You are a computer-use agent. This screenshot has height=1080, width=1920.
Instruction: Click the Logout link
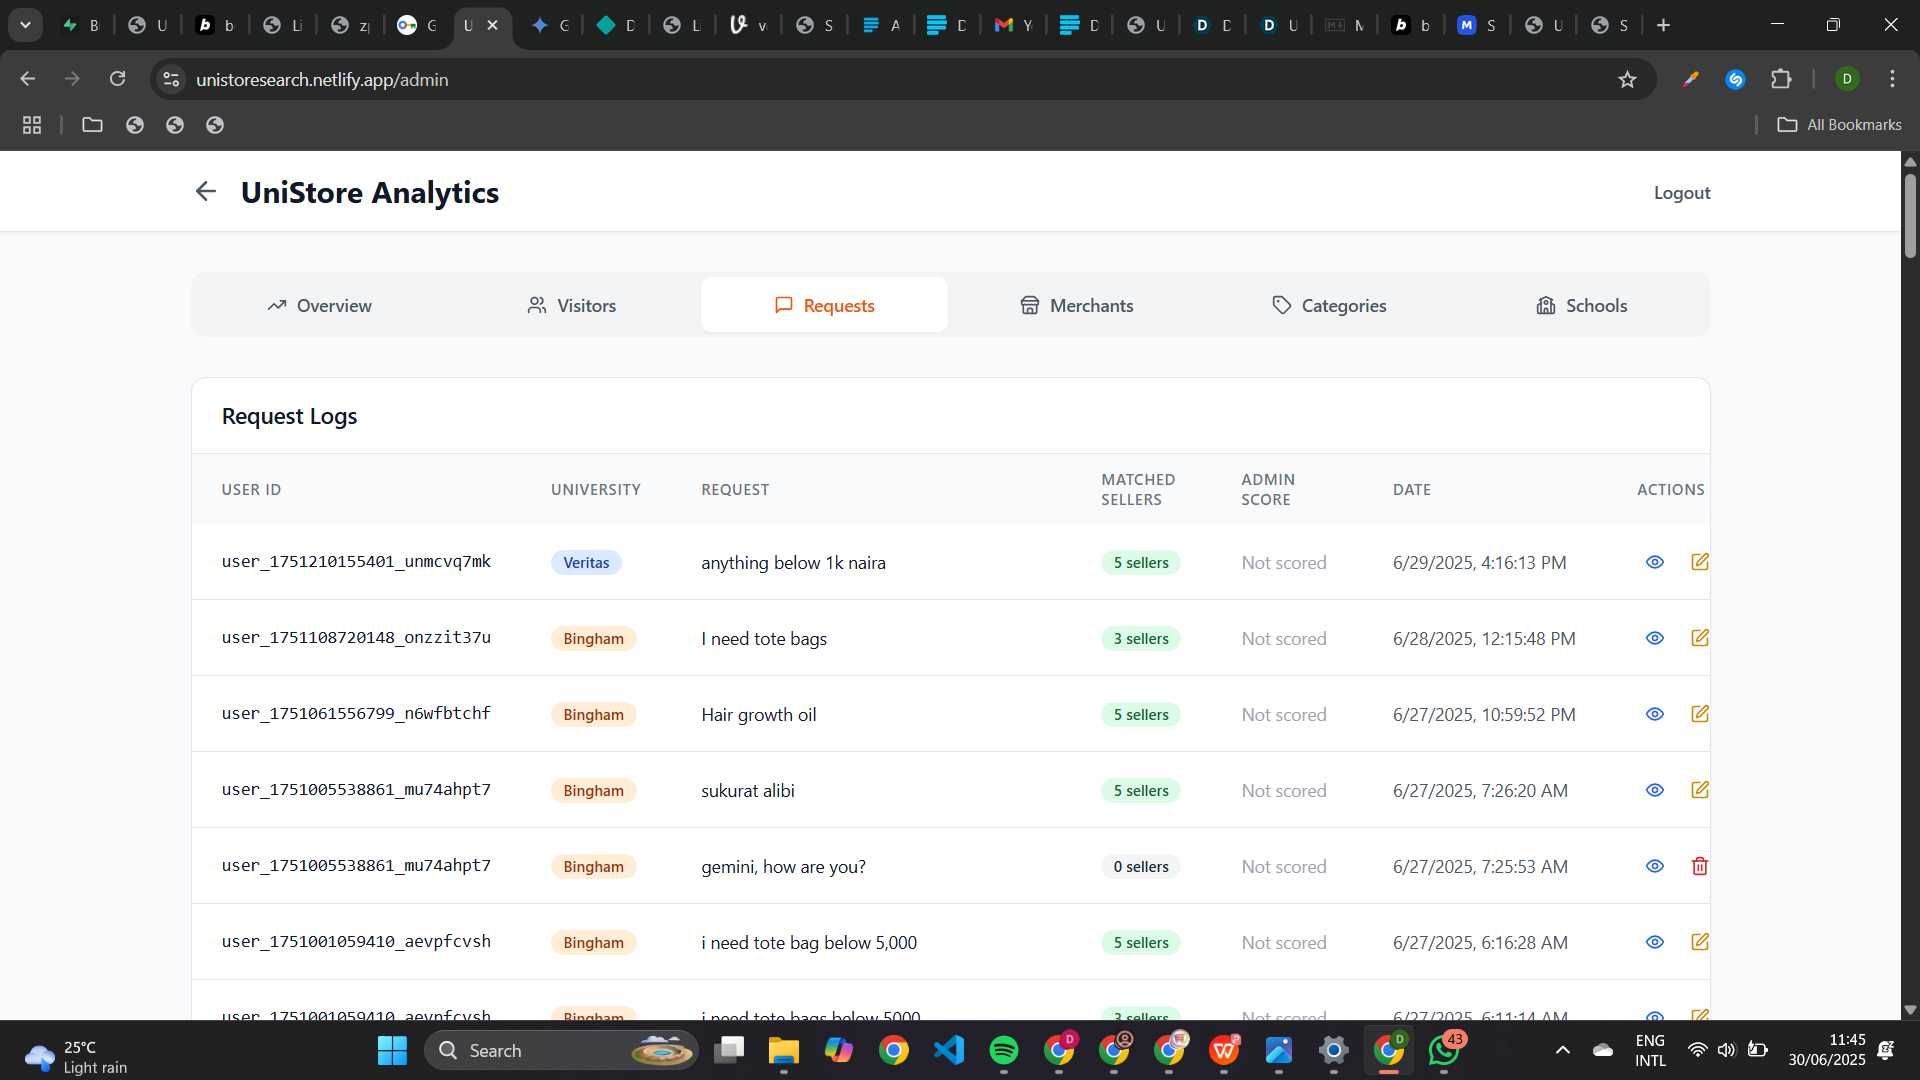pos(1681,193)
